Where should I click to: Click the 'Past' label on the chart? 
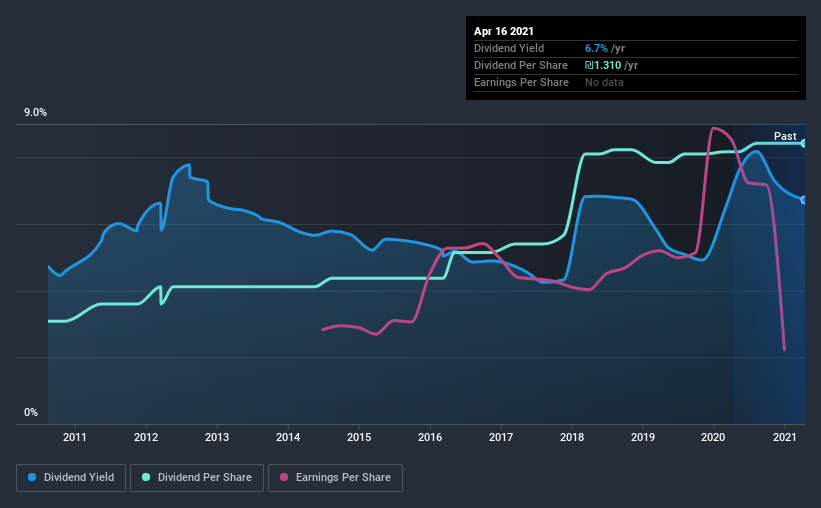tap(785, 136)
